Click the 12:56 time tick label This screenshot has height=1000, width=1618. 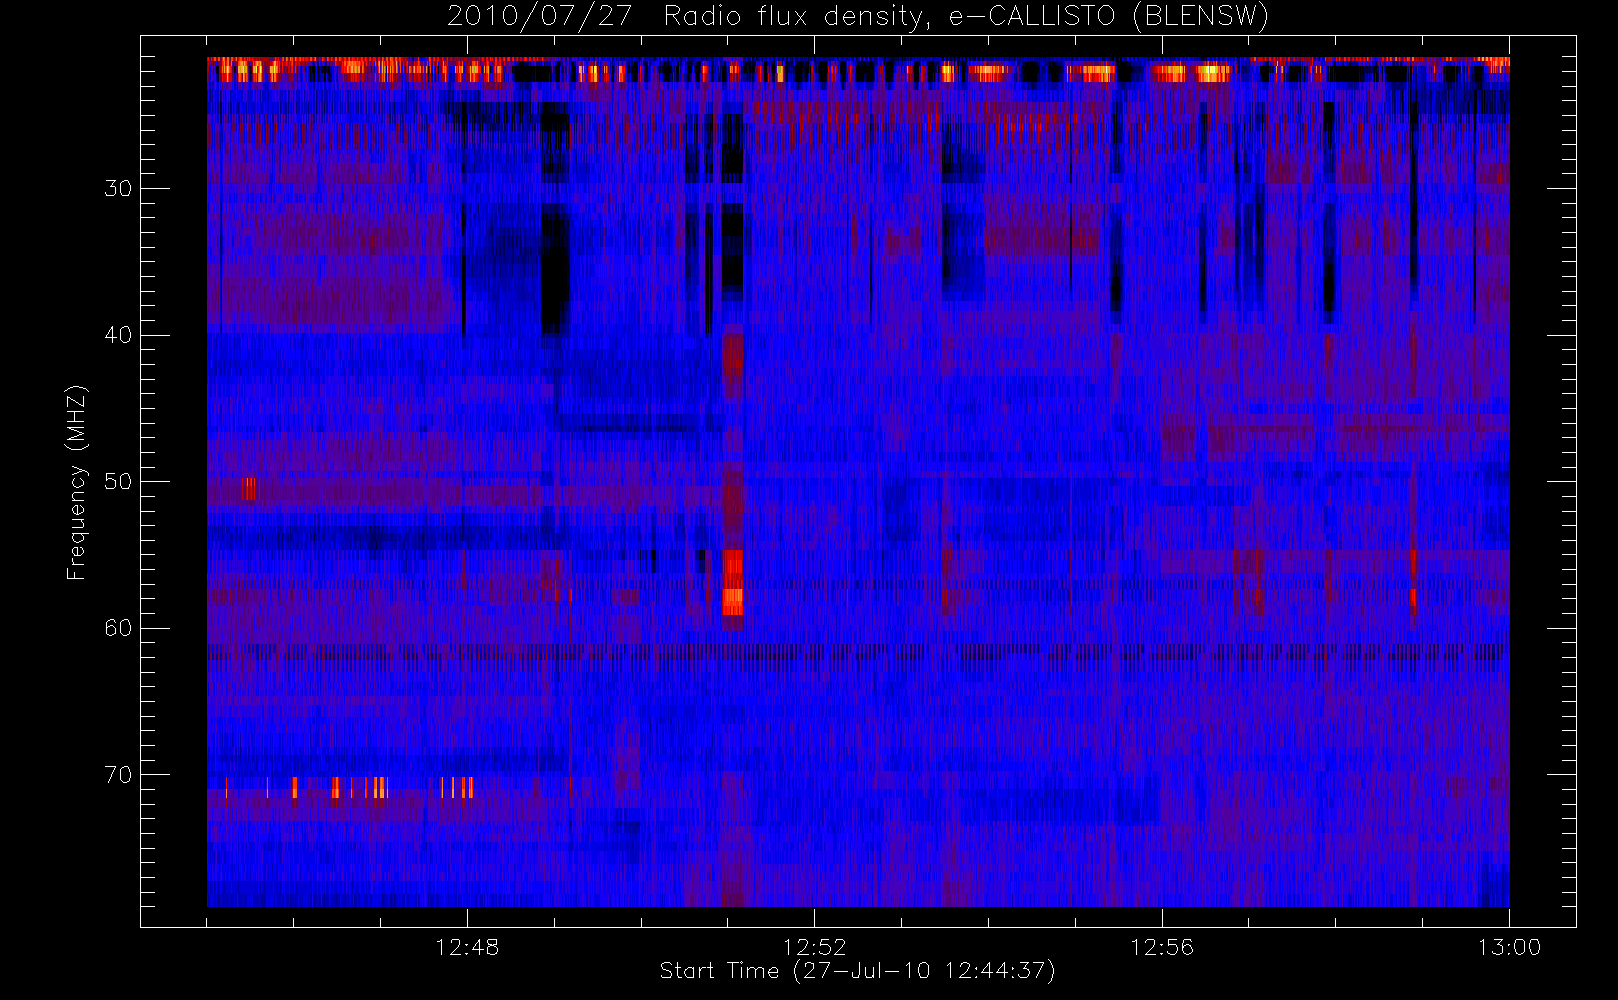tap(1162, 947)
